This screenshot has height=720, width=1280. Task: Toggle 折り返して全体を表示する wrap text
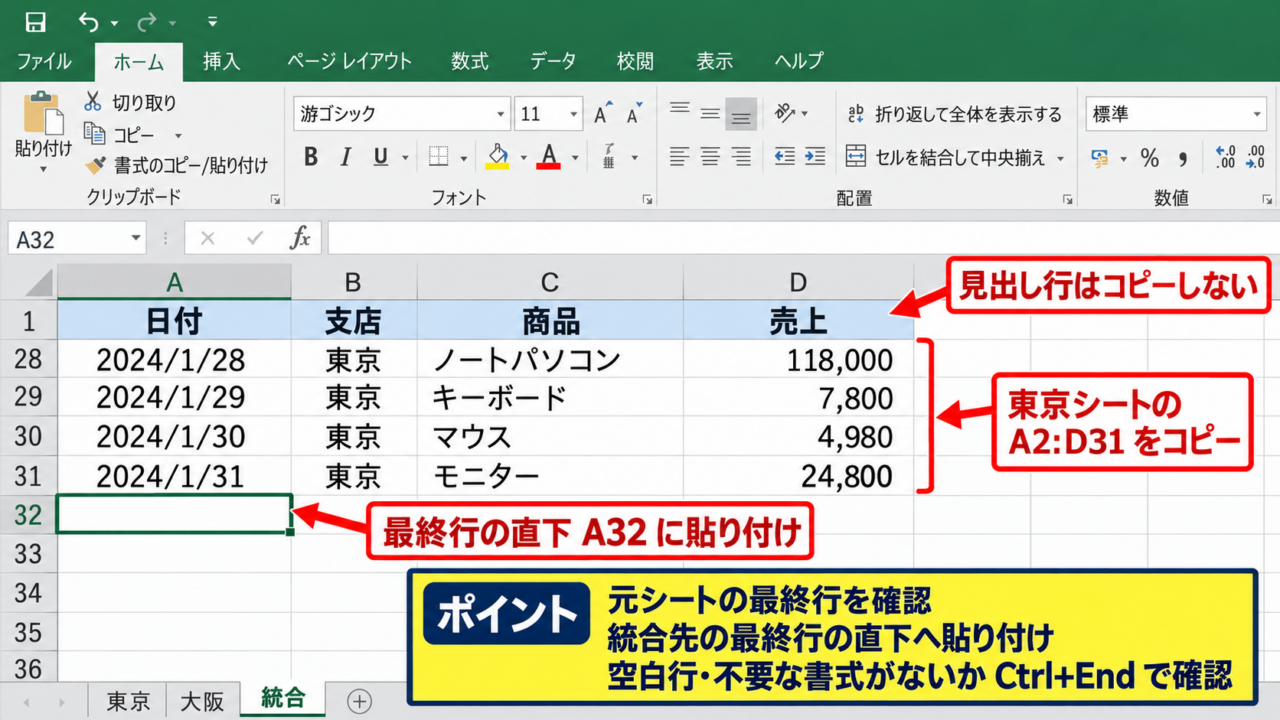click(954, 114)
